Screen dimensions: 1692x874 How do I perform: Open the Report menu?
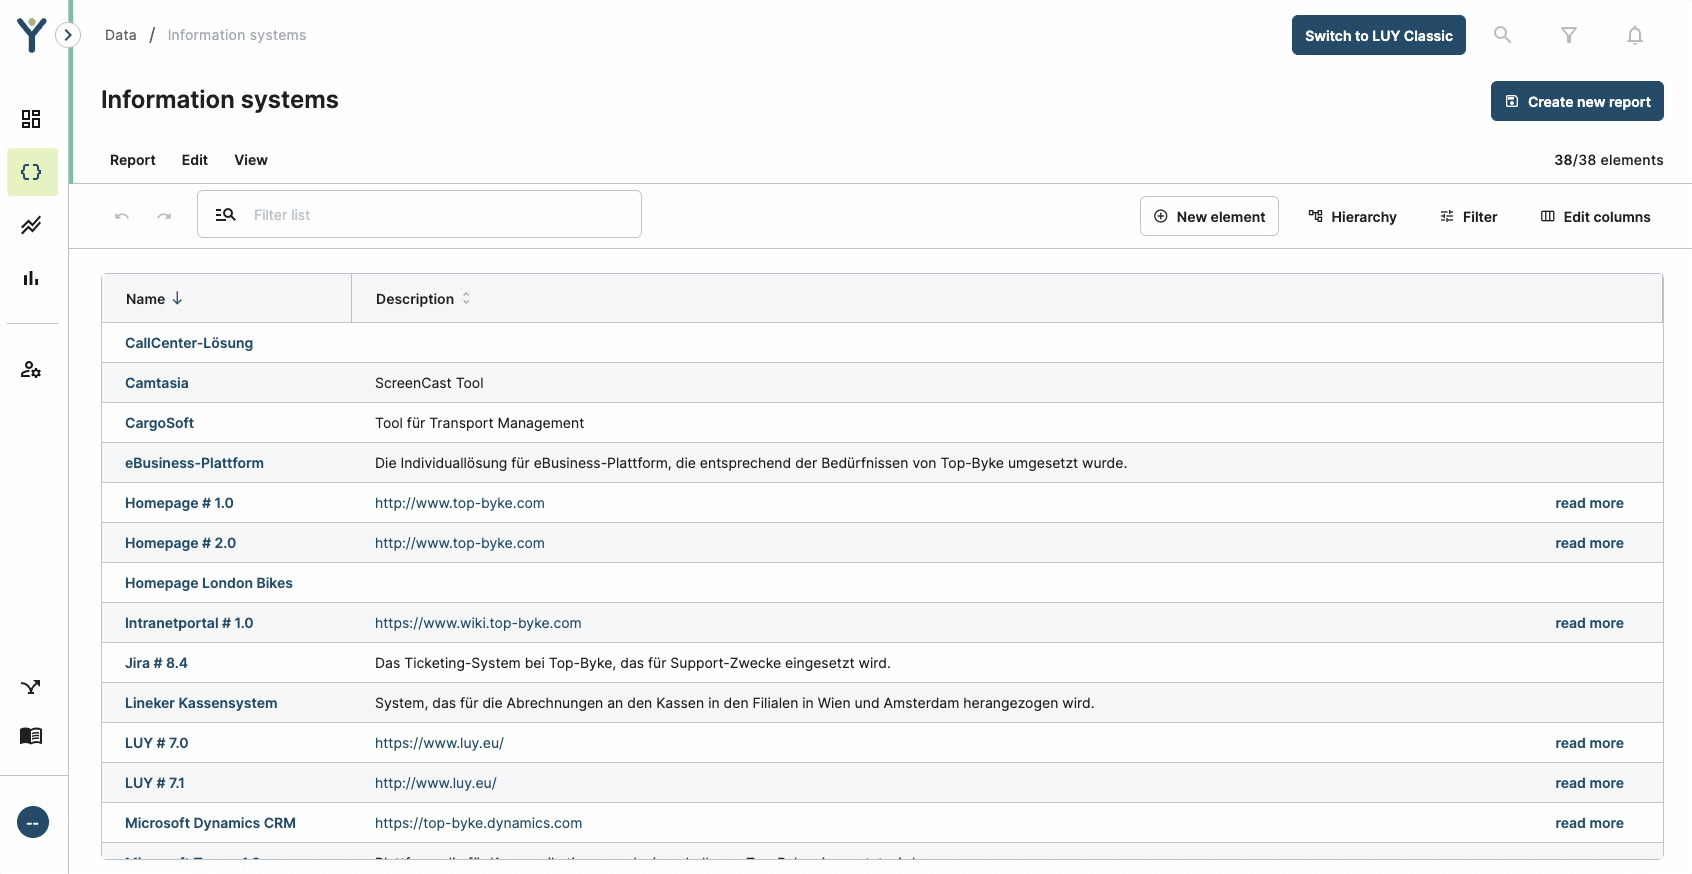pyautogui.click(x=132, y=160)
